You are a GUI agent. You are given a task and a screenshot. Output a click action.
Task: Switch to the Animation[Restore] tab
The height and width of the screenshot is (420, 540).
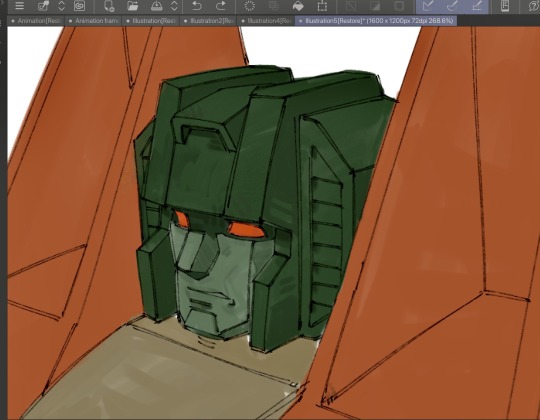coord(36,21)
